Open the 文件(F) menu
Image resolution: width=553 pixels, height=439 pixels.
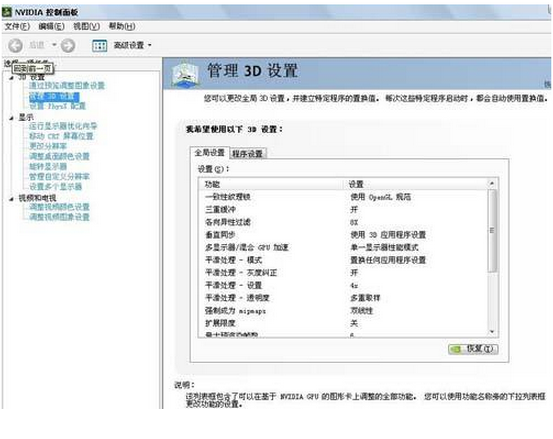17,26
